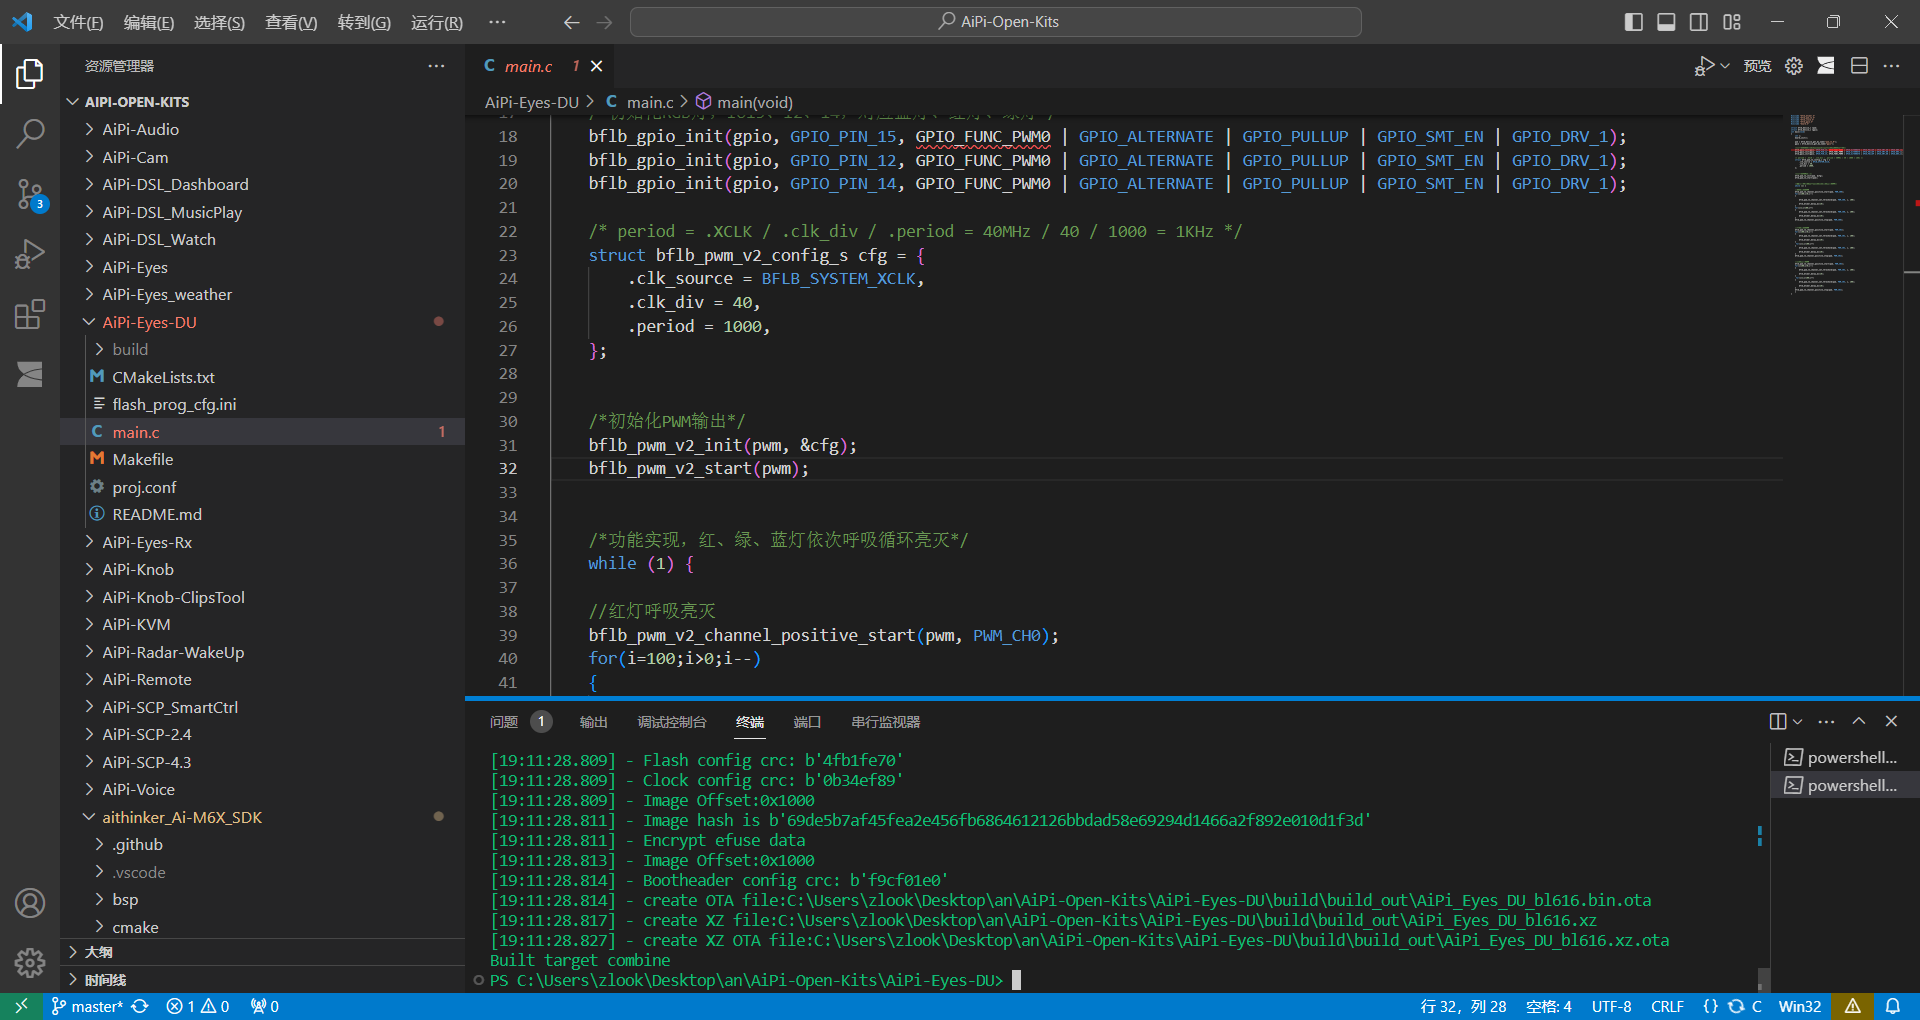Open editor More Actions ellipsis
This screenshot has width=1920, height=1020.
point(1891,66)
